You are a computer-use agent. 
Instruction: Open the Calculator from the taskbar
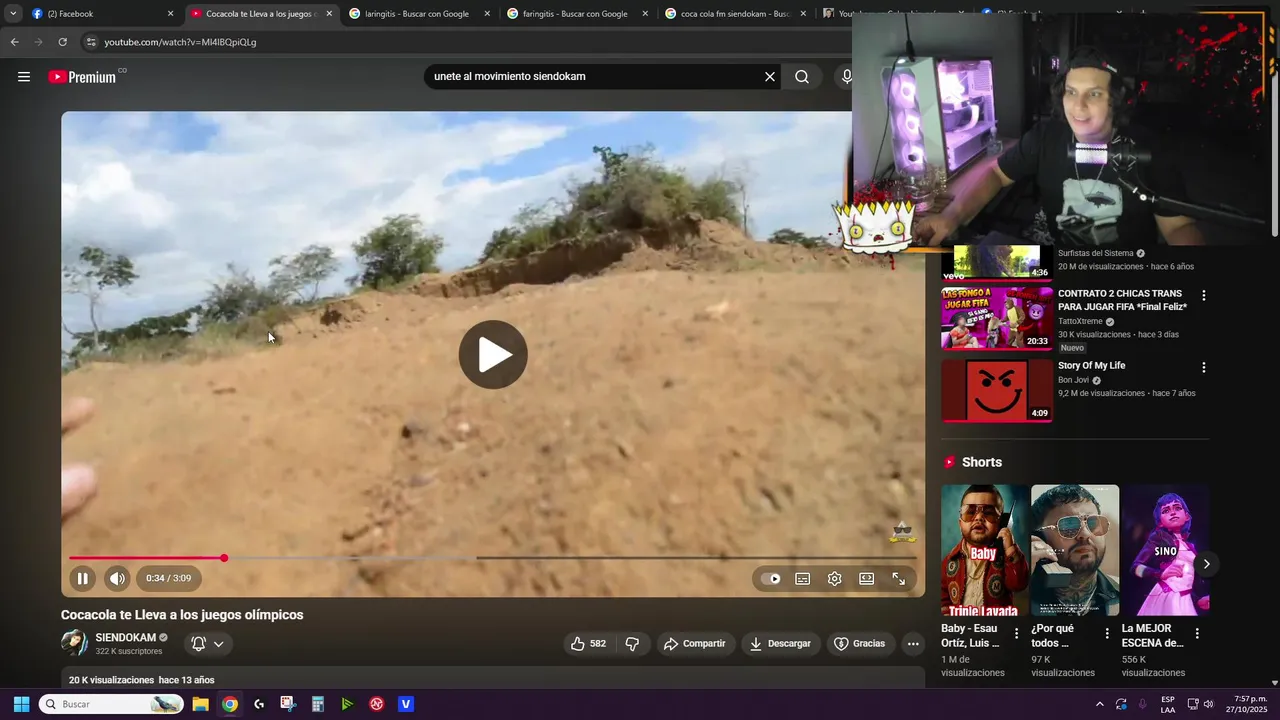pyautogui.click(x=317, y=704)
